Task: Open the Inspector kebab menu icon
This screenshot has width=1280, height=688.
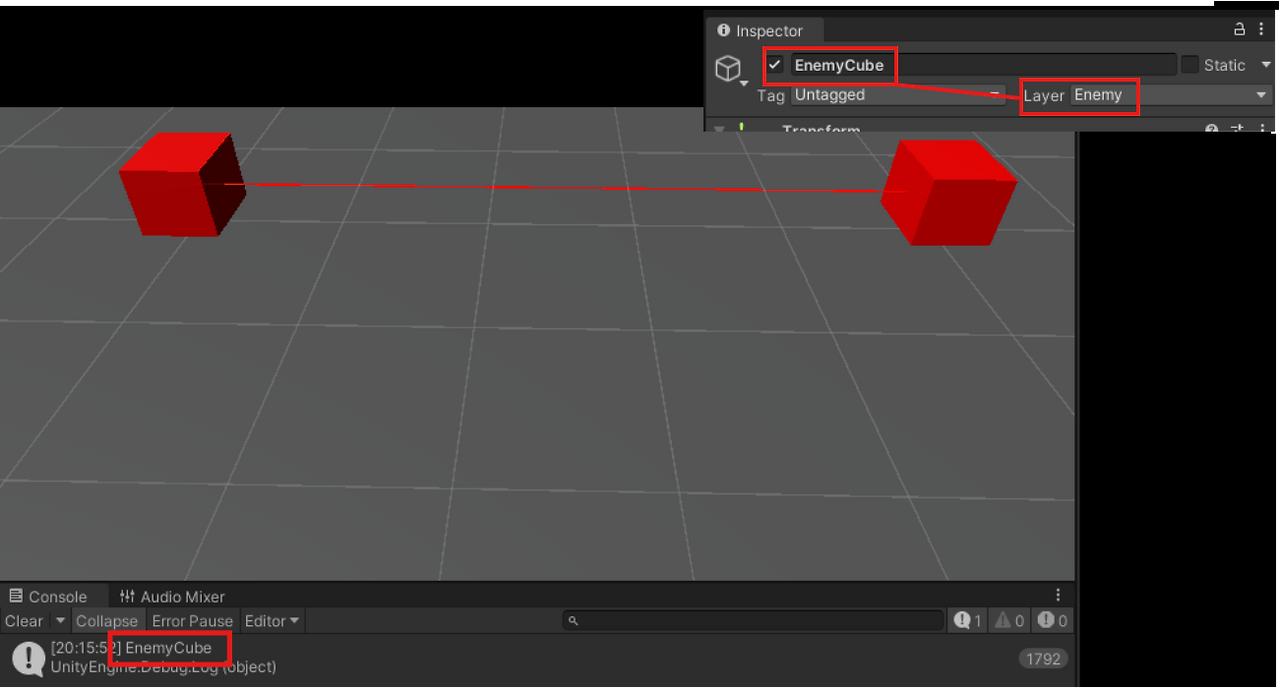Action: (1262, 30)
